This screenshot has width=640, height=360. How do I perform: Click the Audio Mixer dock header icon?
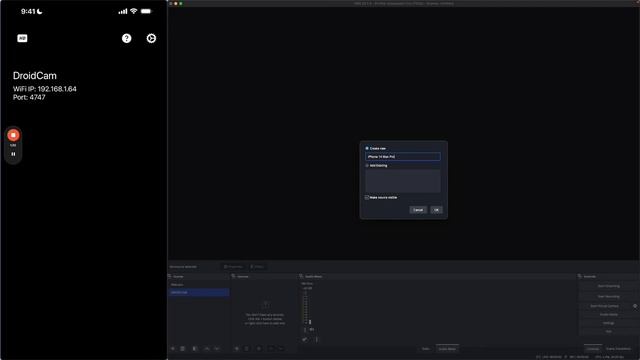301,276
